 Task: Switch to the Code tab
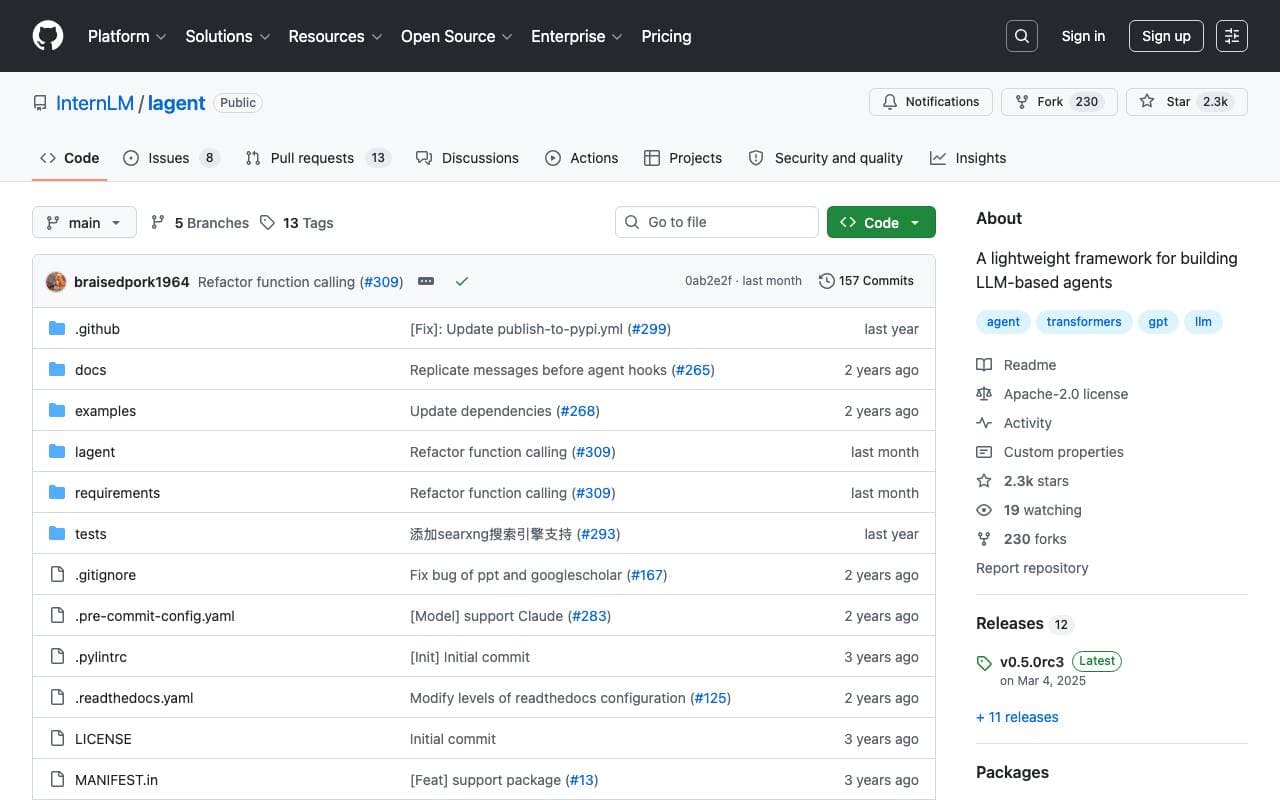click(x=70, y=158)
